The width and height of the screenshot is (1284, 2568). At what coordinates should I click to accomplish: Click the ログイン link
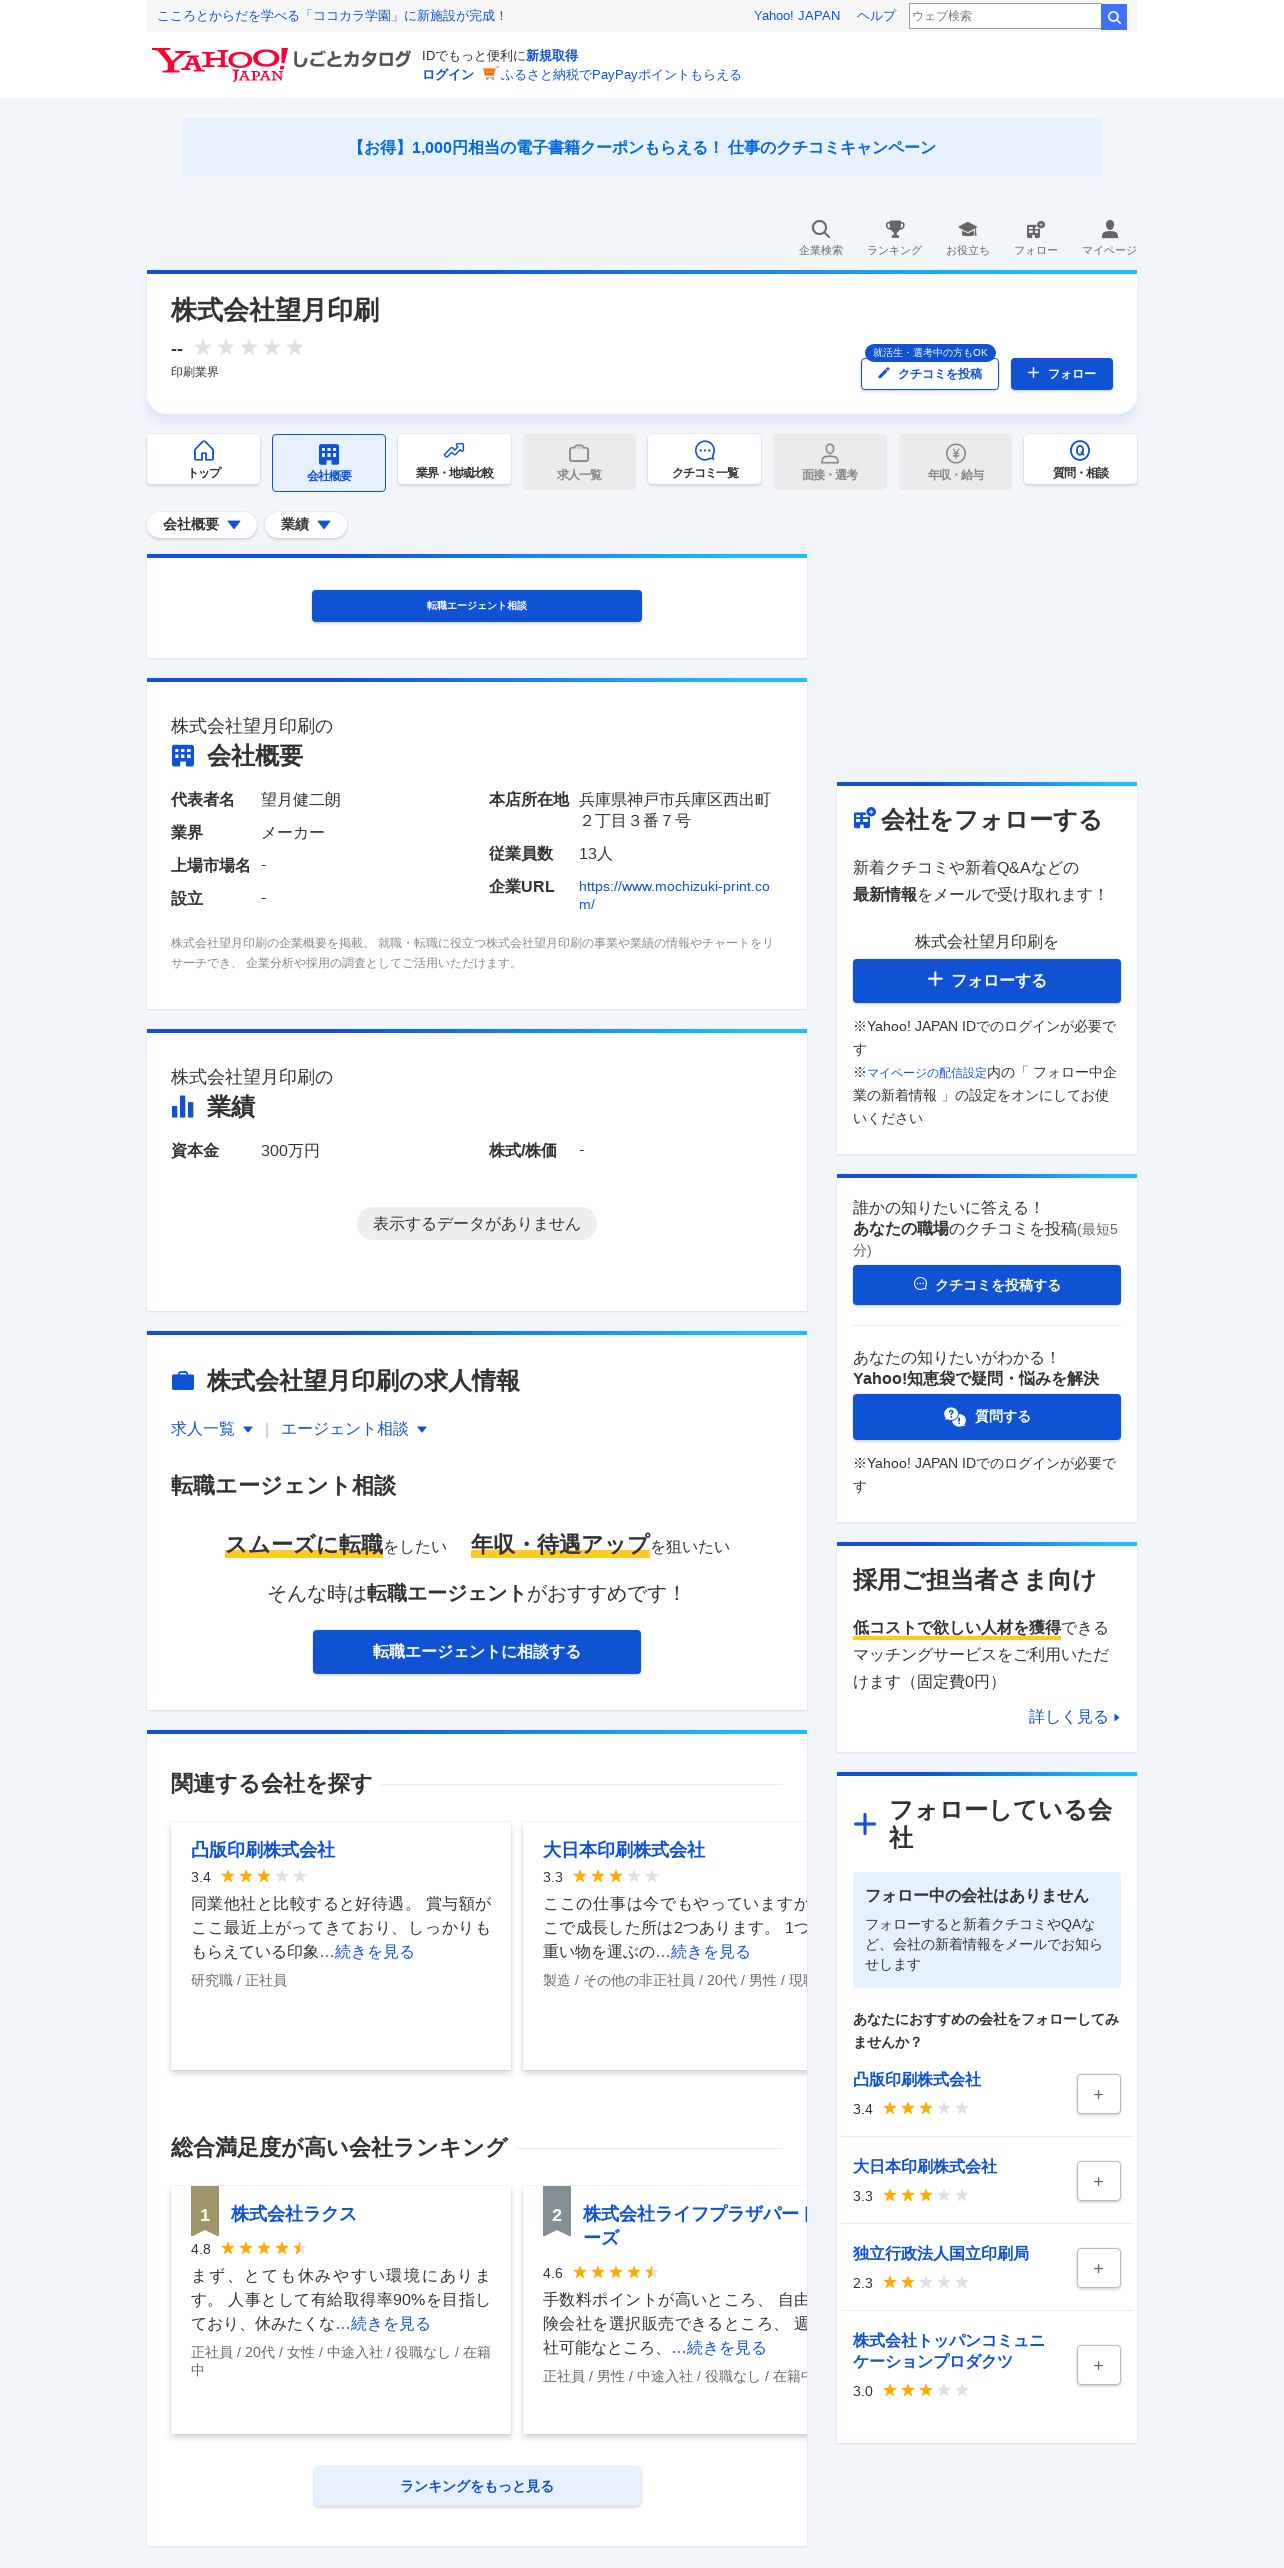448,75
